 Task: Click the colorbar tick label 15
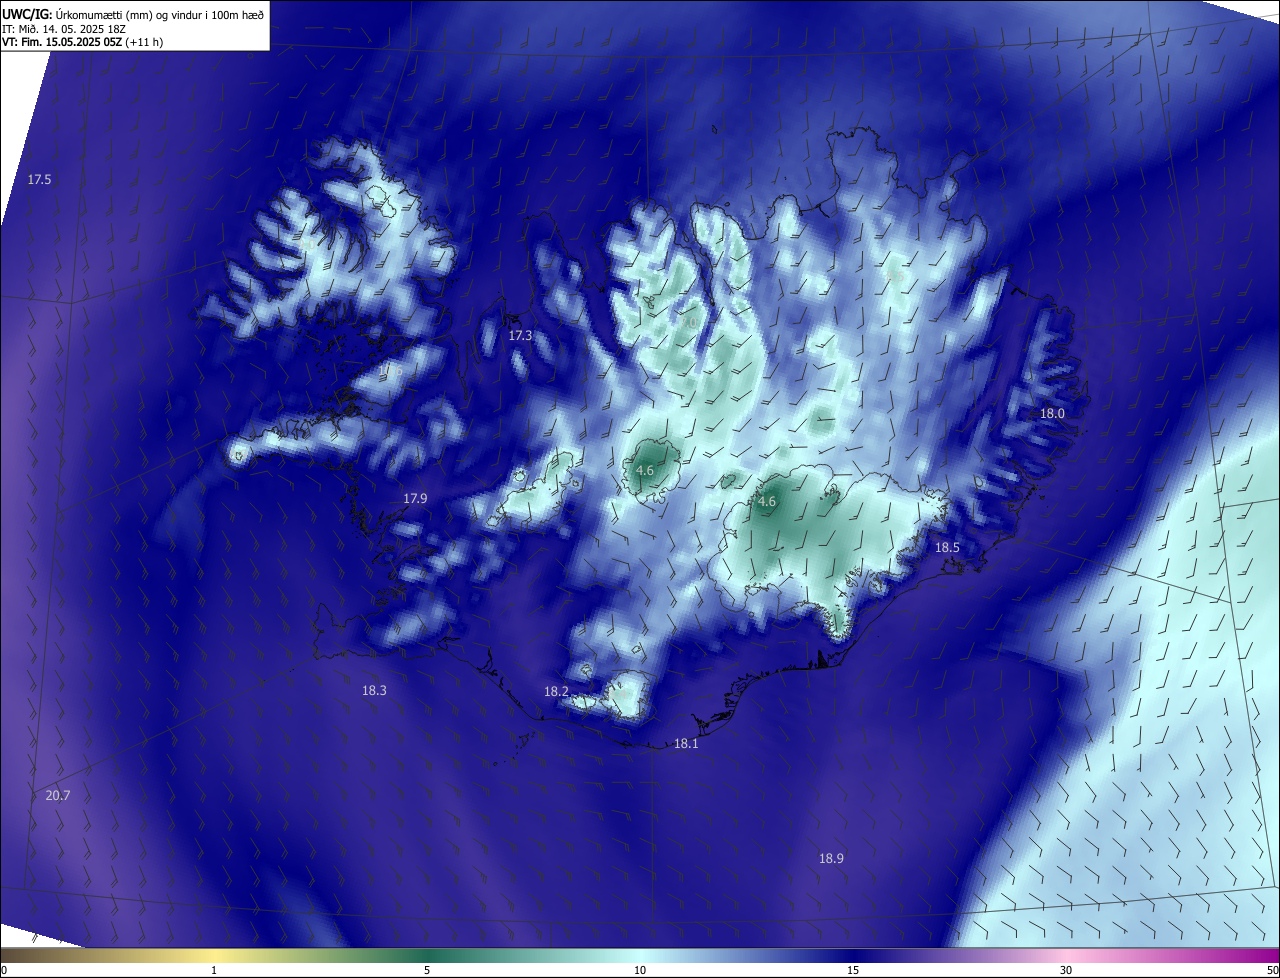(853, 970)
